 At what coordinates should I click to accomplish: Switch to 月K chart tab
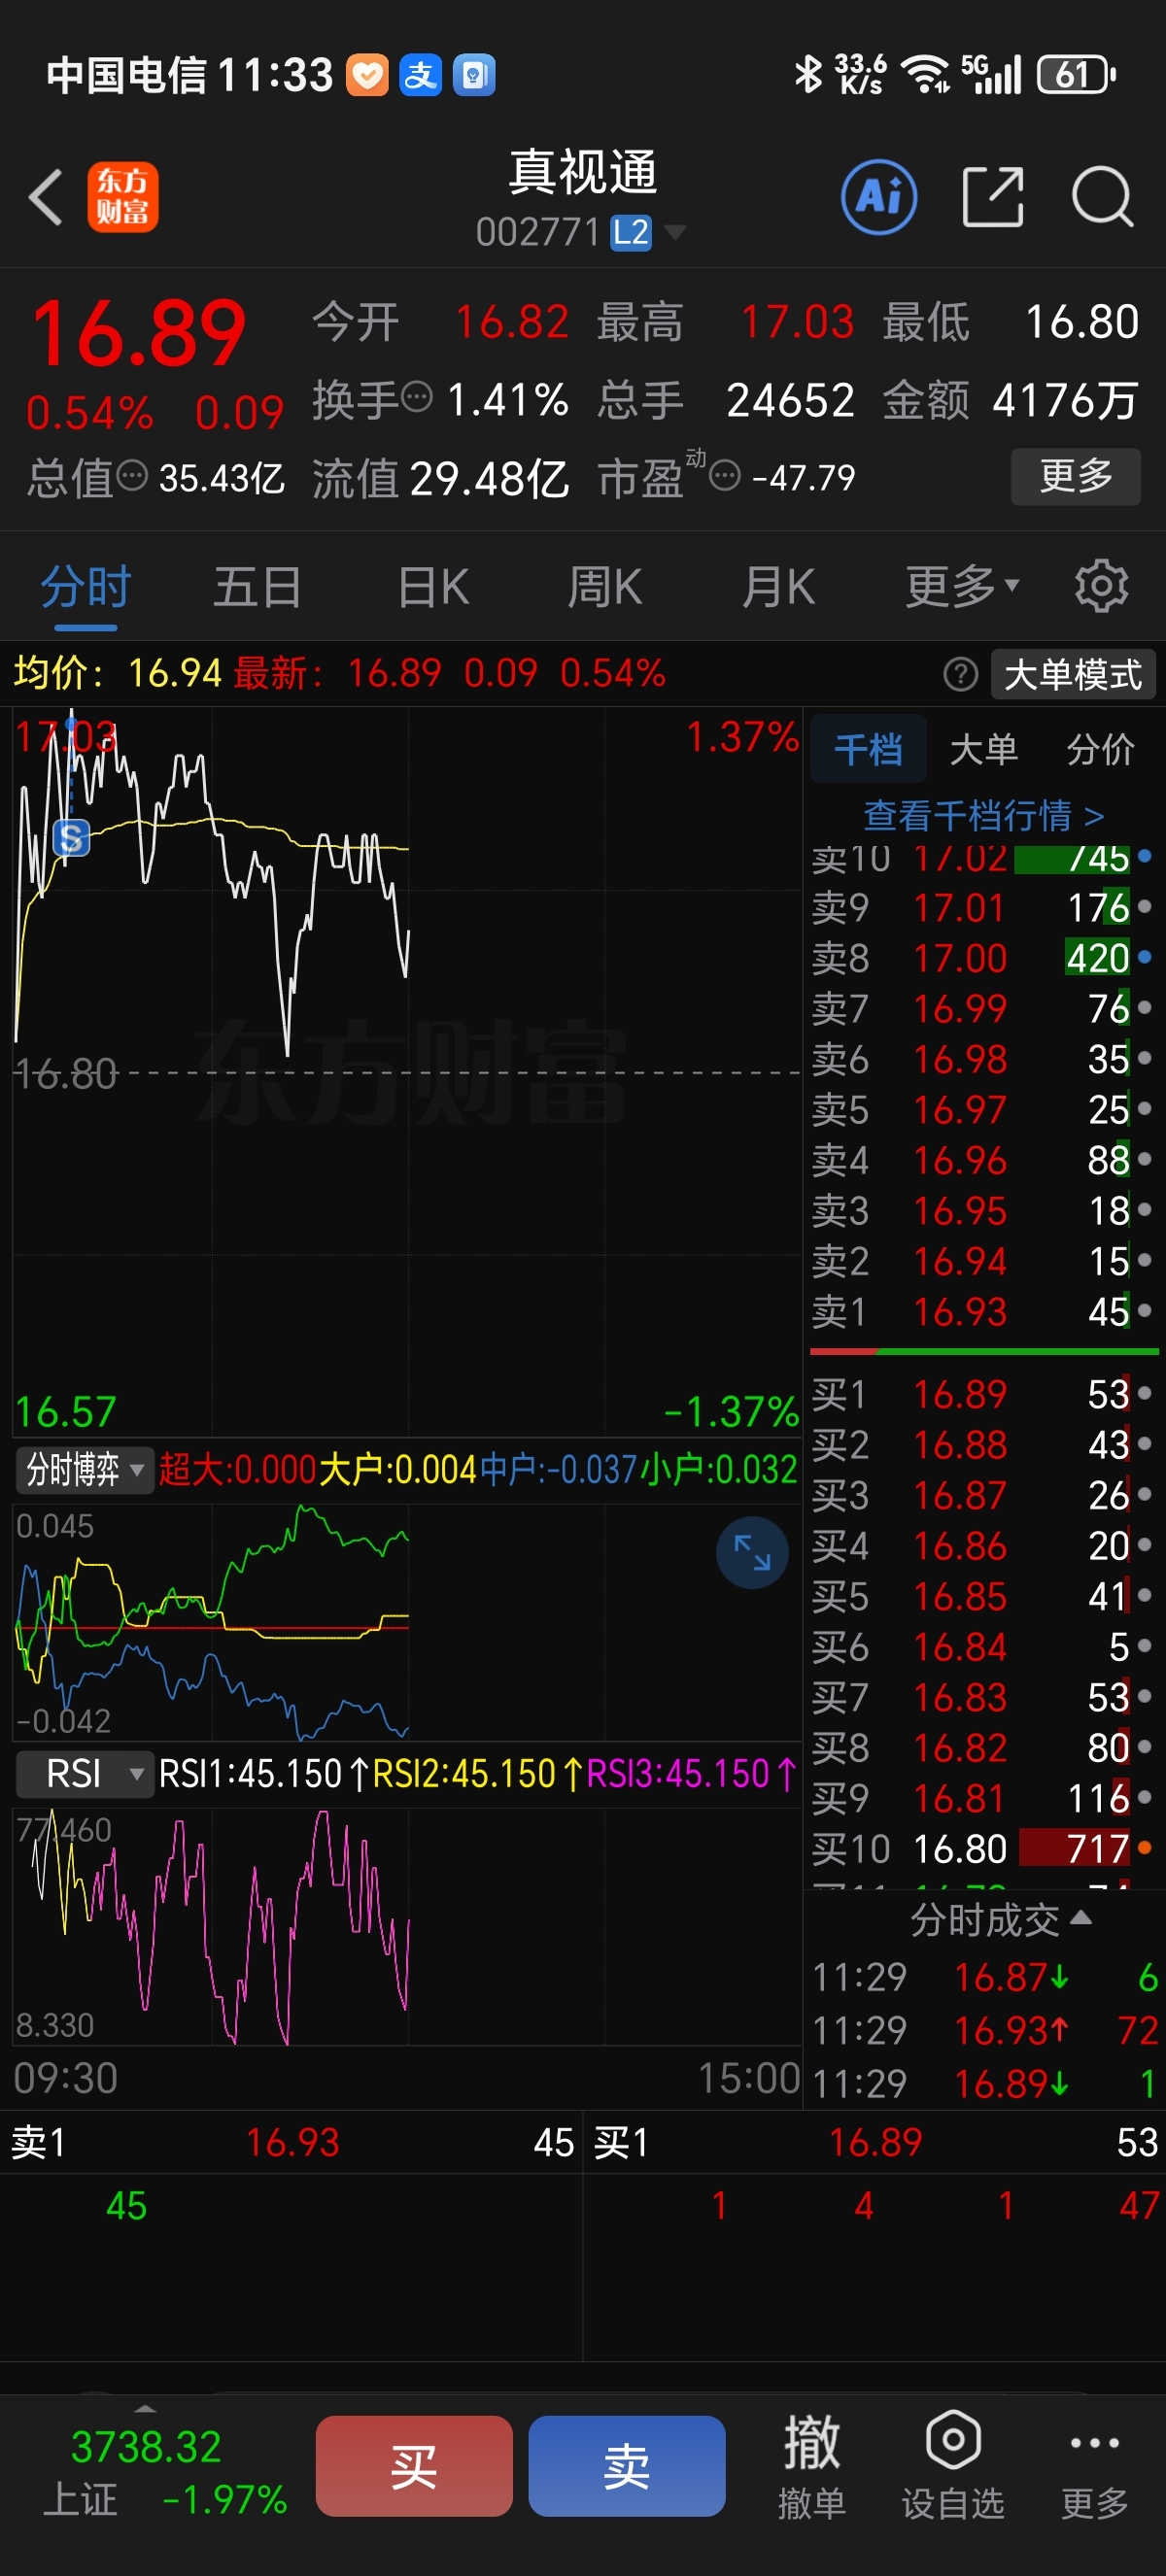point(778,587)
